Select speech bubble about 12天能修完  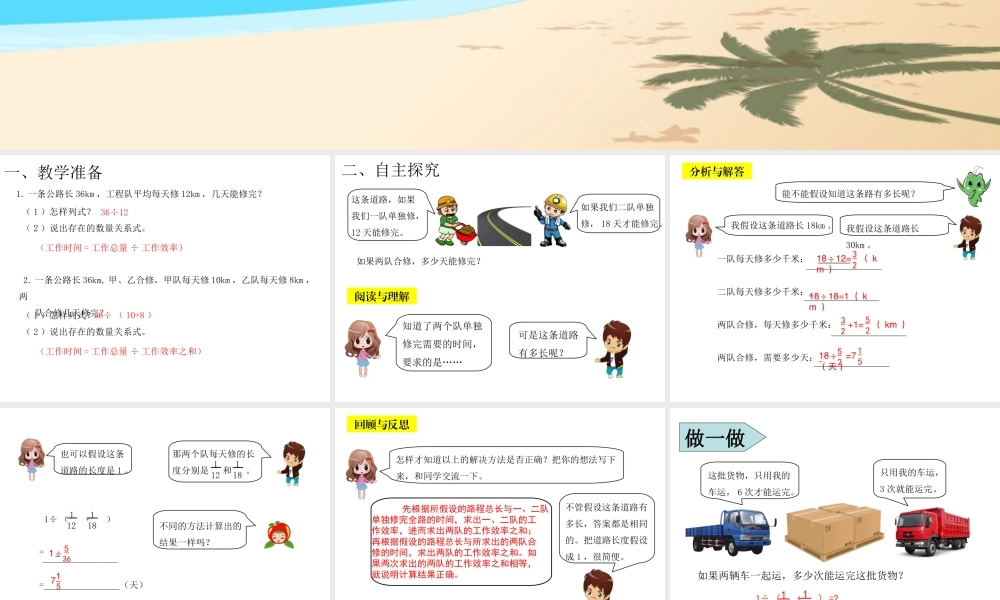click(389, 216)
